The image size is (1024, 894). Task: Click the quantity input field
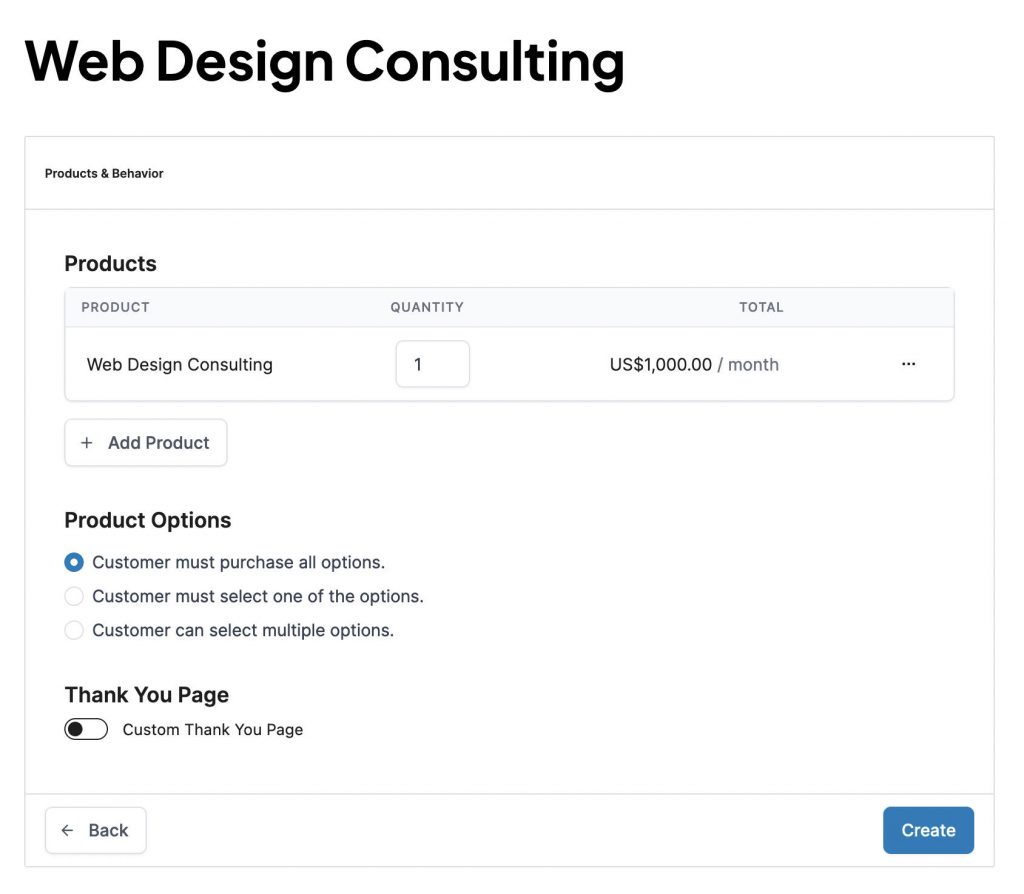click(432, 364)
